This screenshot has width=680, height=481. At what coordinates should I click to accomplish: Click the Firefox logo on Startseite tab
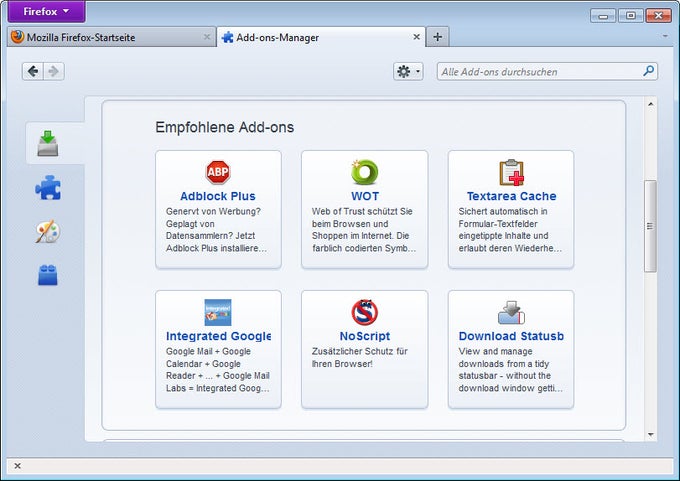tap(17, 37)
